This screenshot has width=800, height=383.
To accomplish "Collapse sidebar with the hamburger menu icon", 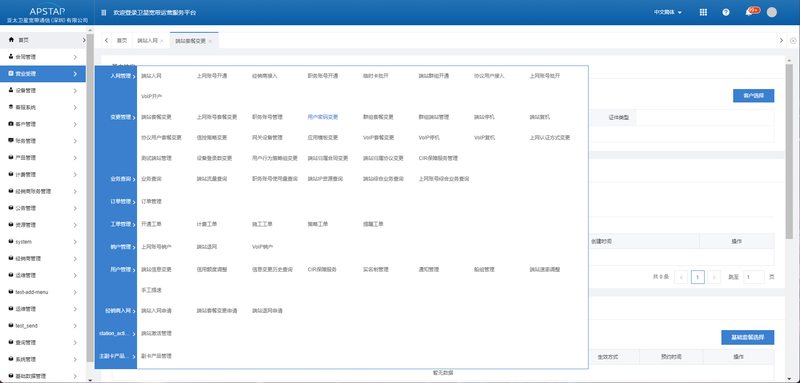I will [x=104, y=12].
